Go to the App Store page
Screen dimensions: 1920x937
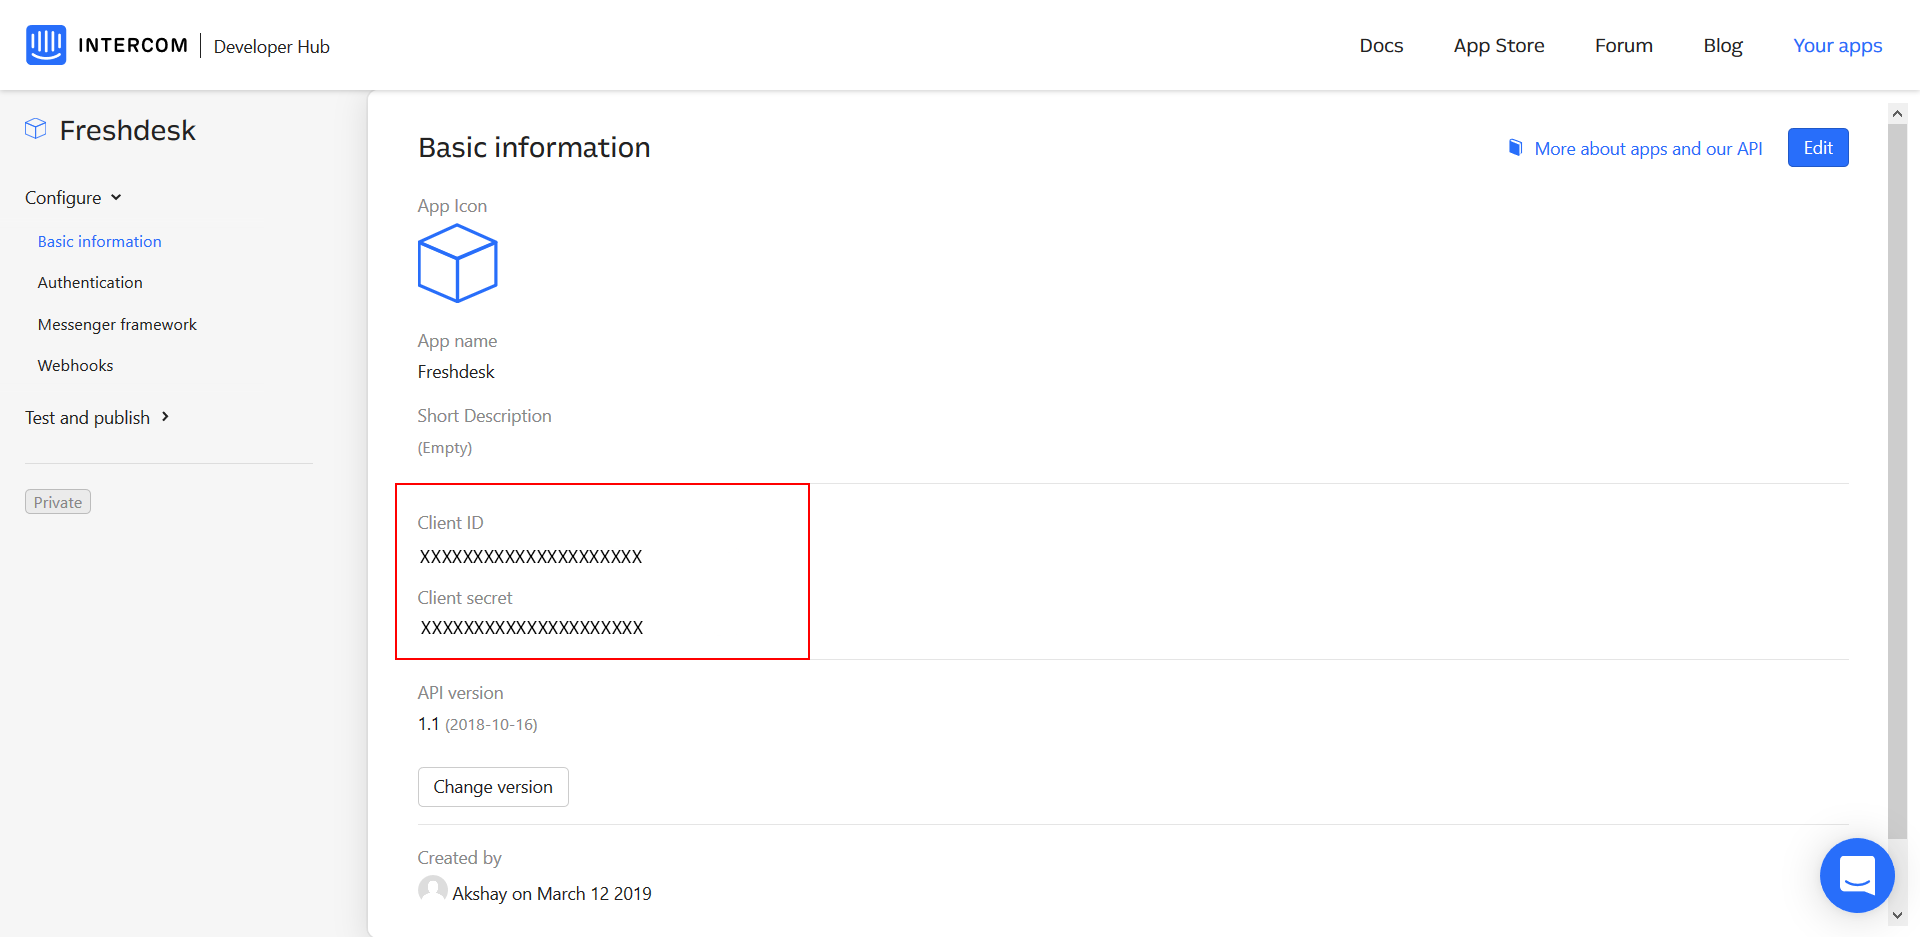1498,46
